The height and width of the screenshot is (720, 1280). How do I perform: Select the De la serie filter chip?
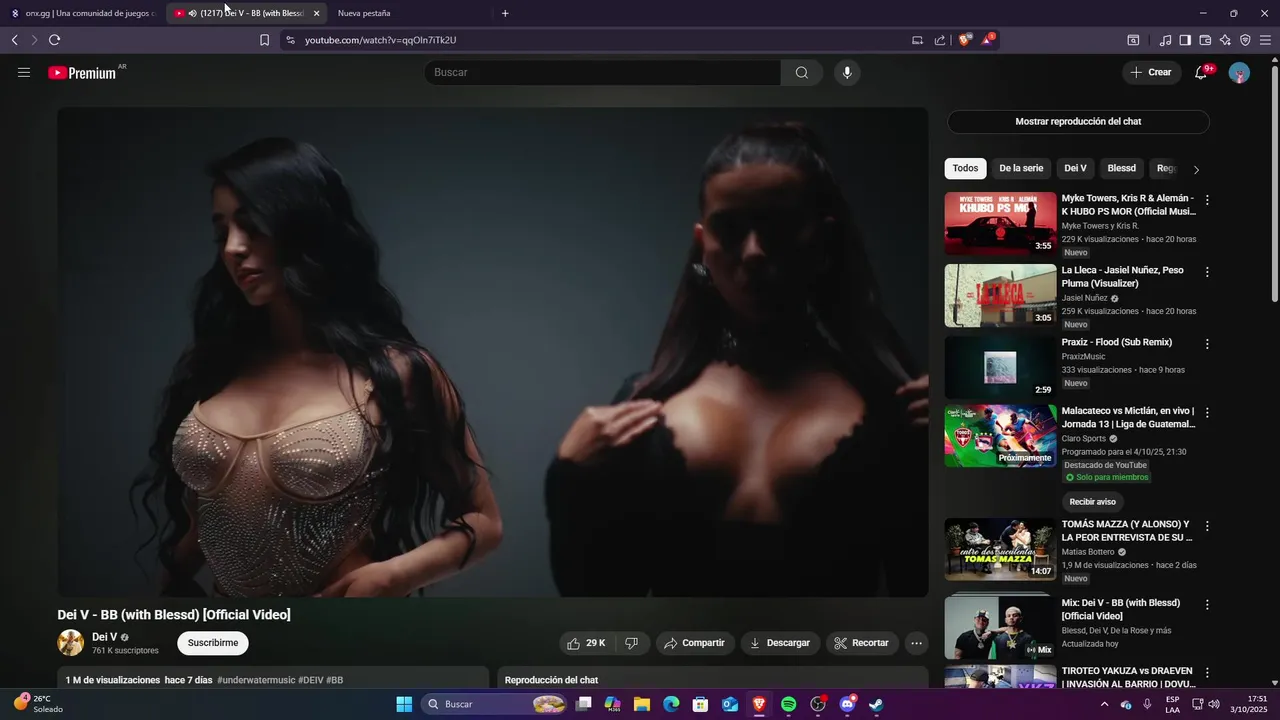pos(1021,169)
